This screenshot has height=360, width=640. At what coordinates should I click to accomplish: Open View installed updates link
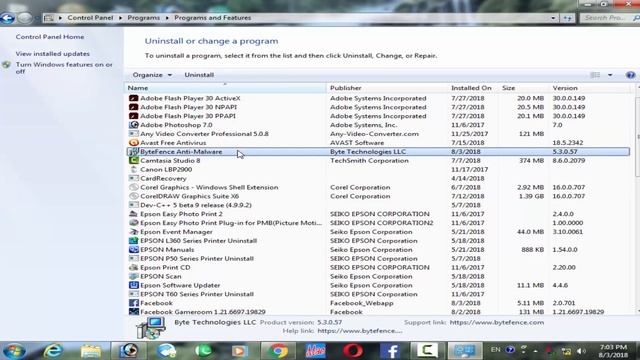(53, 53)
